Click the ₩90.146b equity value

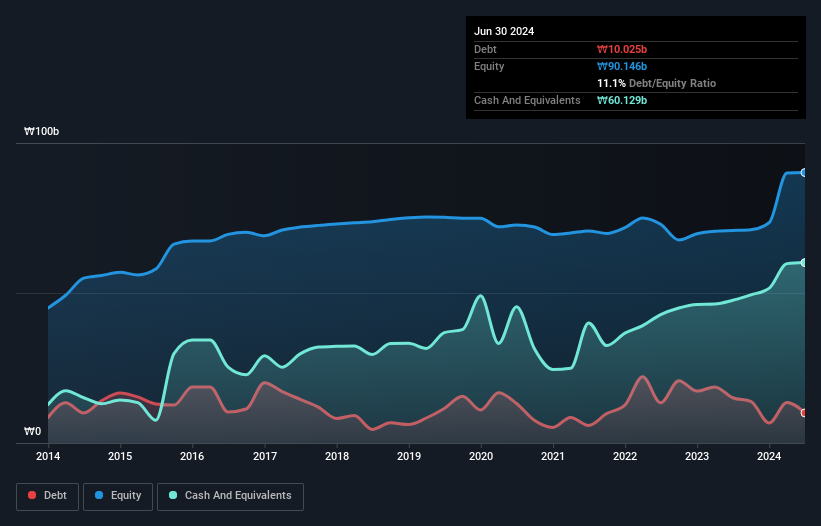click(622, 66)
